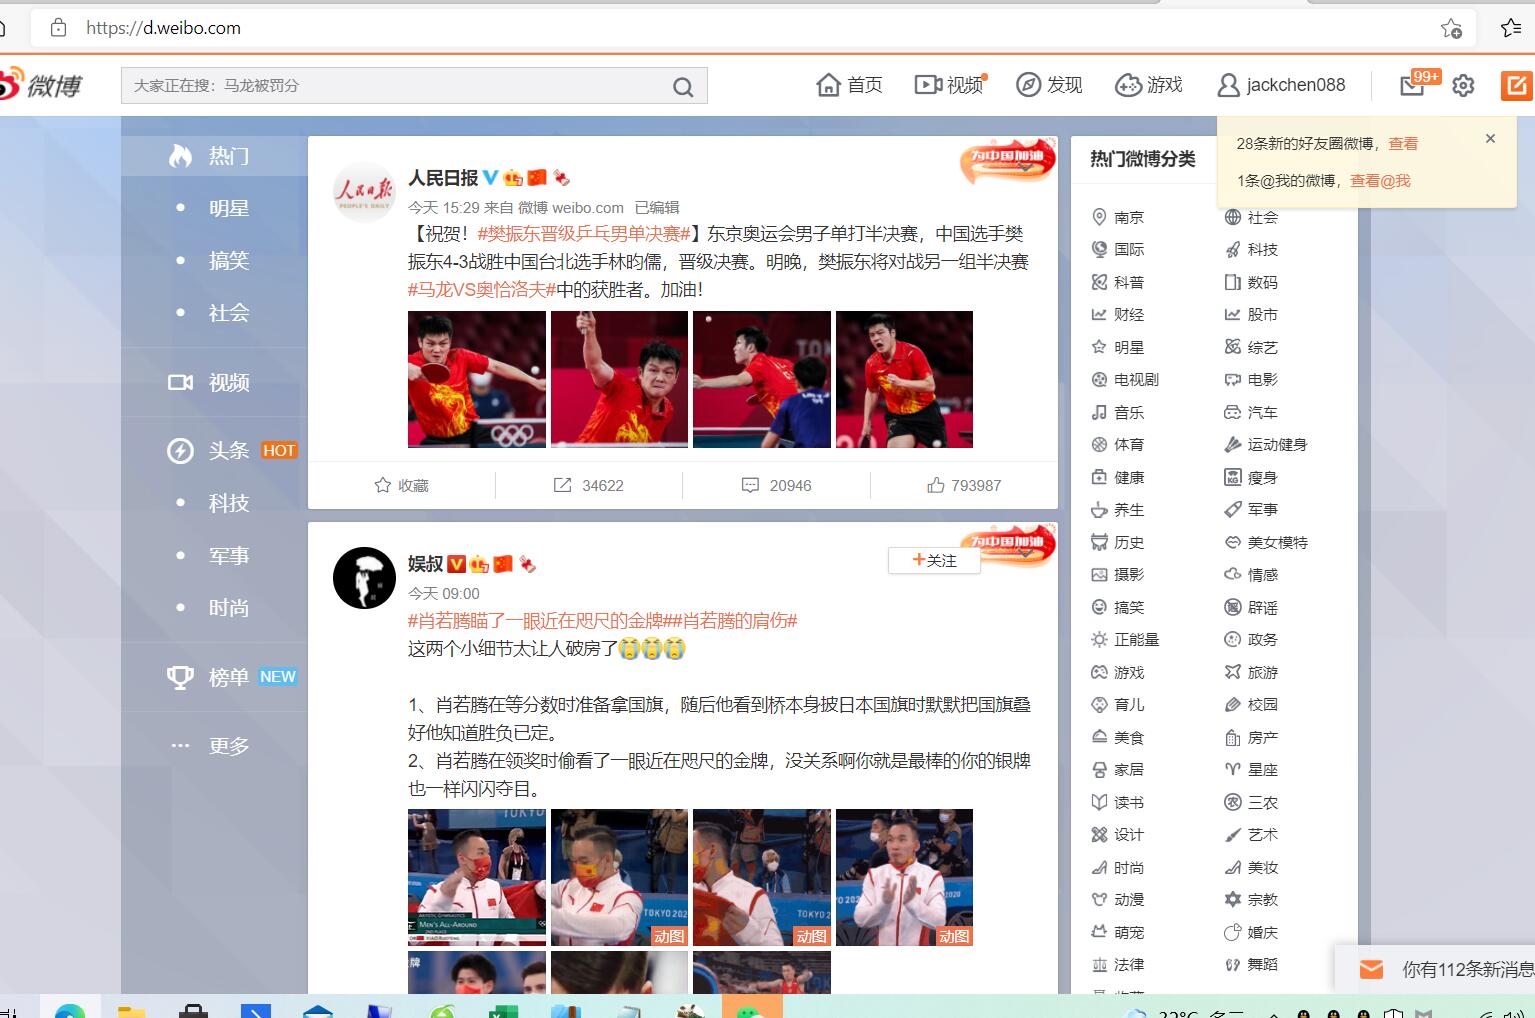Open the 星座 category
Viewport: 1535px width, 1018px height.
pyautogui.click(x=1251, y=769)
